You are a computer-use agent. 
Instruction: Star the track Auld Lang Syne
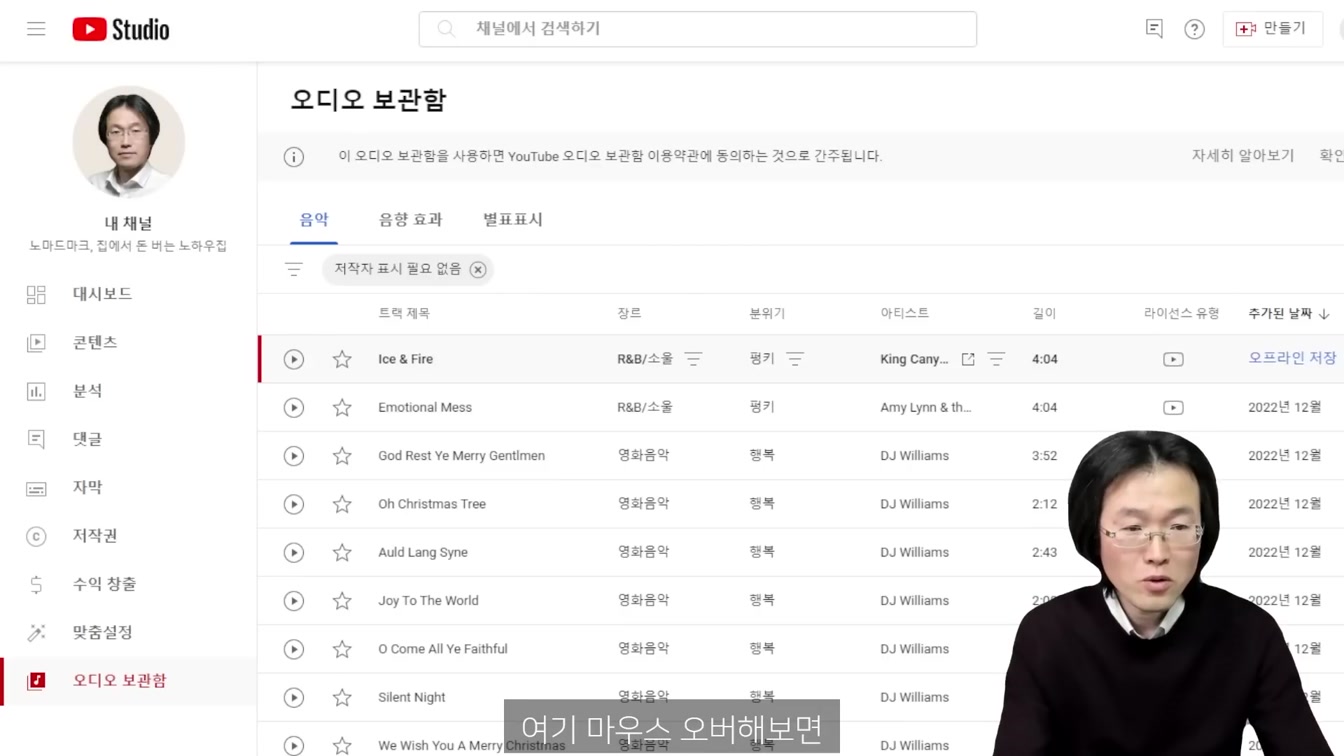coord(342,552)
